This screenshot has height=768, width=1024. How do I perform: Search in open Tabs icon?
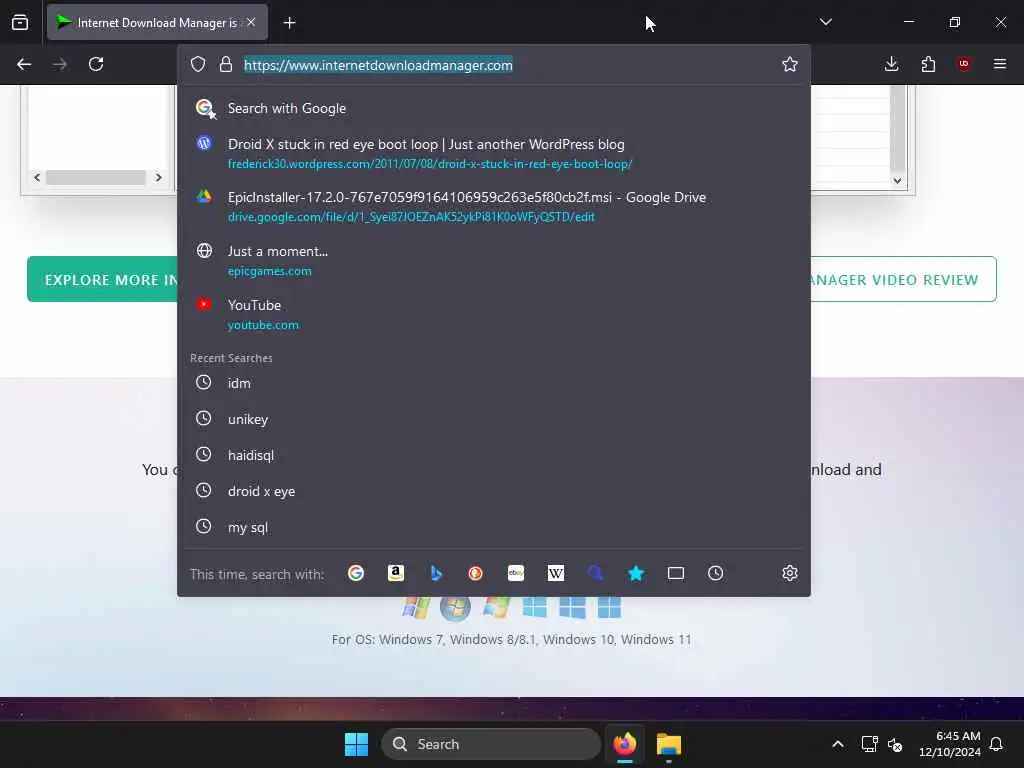[676, 573]
